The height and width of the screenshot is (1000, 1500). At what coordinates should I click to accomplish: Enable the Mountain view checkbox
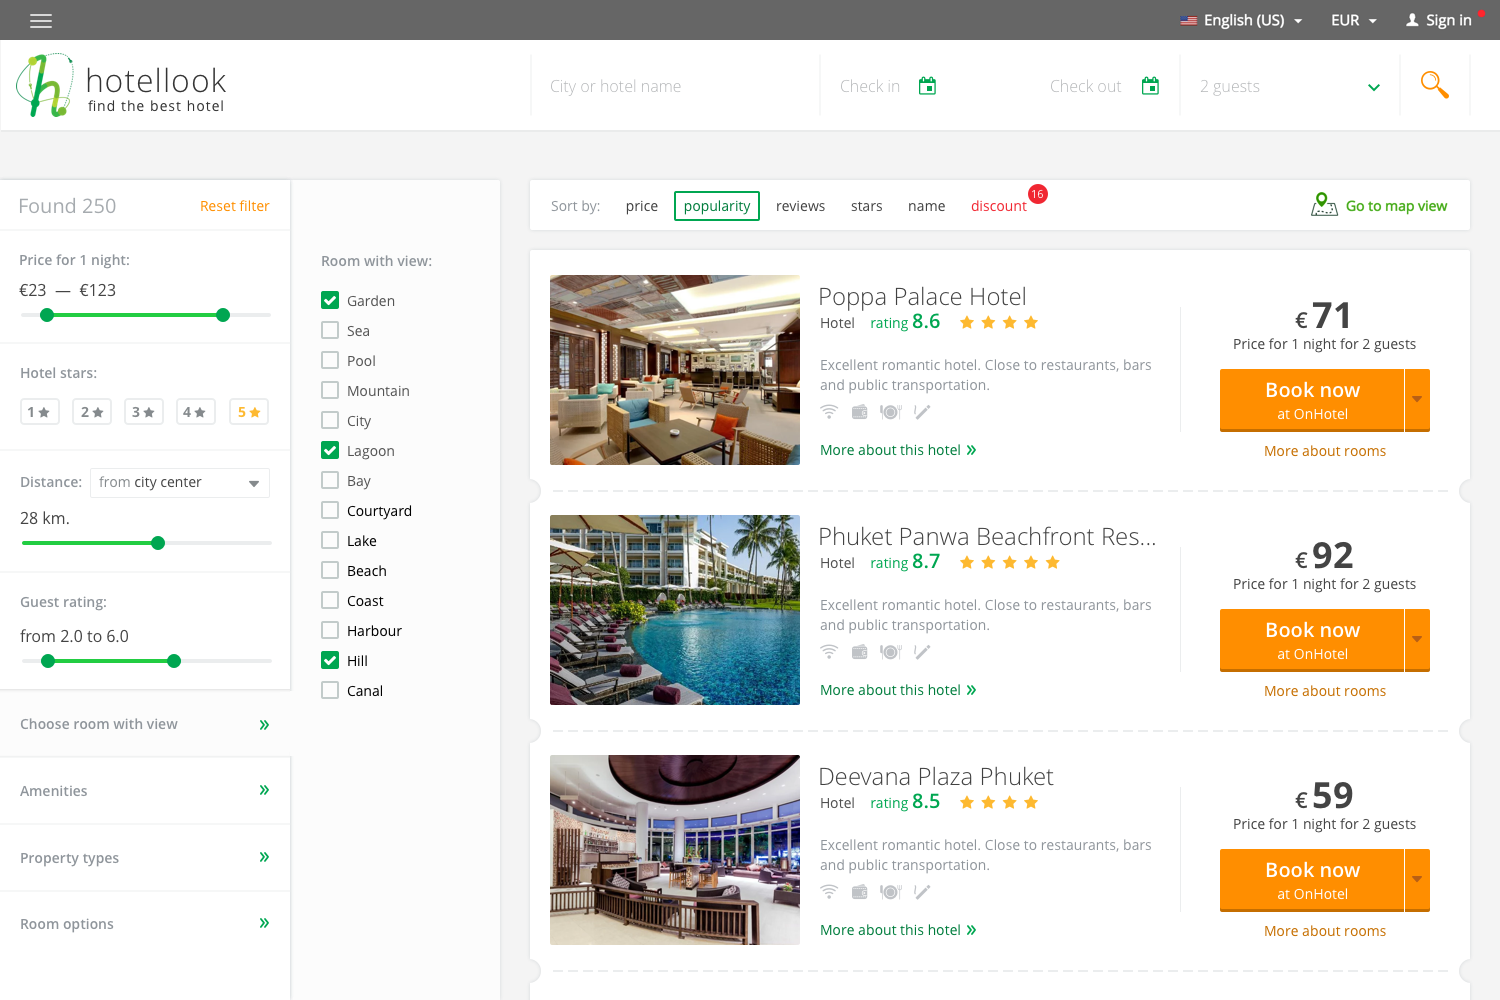point(330,390)
